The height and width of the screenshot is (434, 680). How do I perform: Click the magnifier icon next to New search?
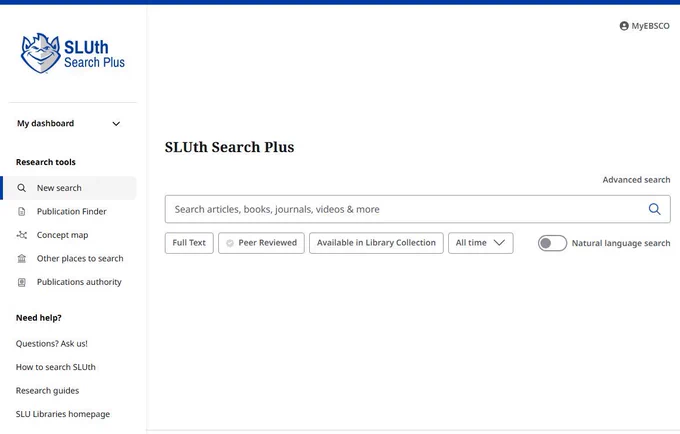(21, 188)
